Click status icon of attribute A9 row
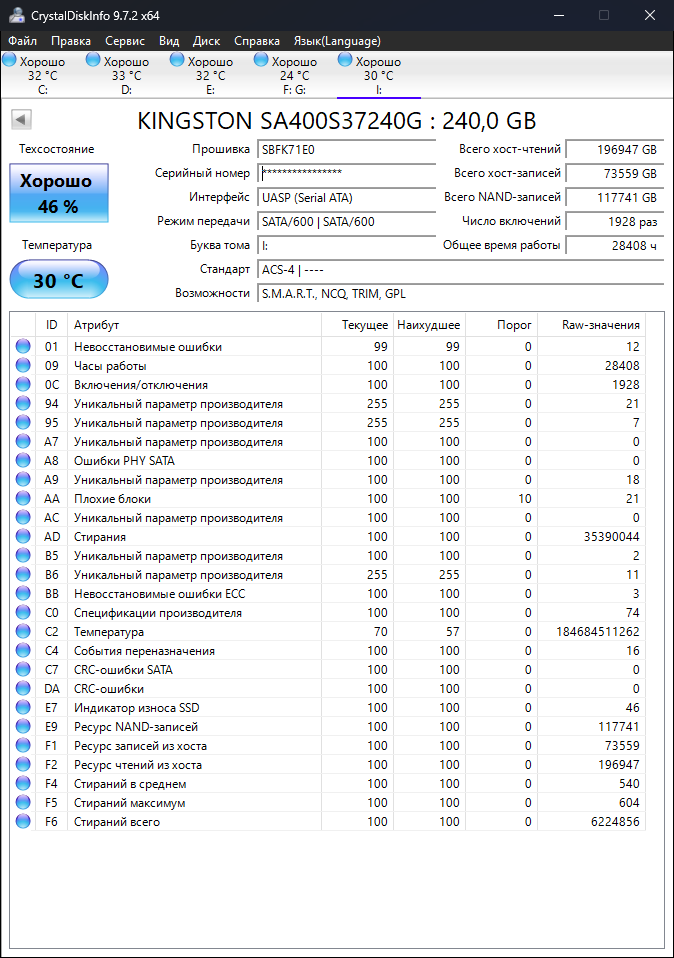Image resolution: width=674 pixels, height=958 pixels. pyautogui.click(x=23, y=480)
